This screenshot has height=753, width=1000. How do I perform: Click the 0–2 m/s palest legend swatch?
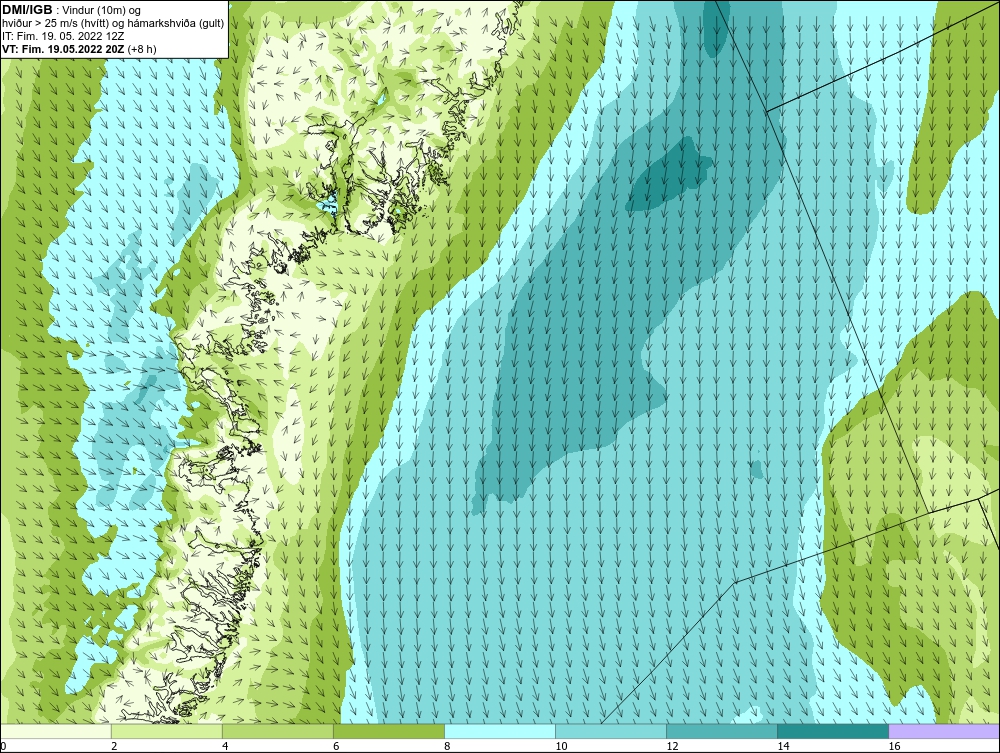point(56,731)
